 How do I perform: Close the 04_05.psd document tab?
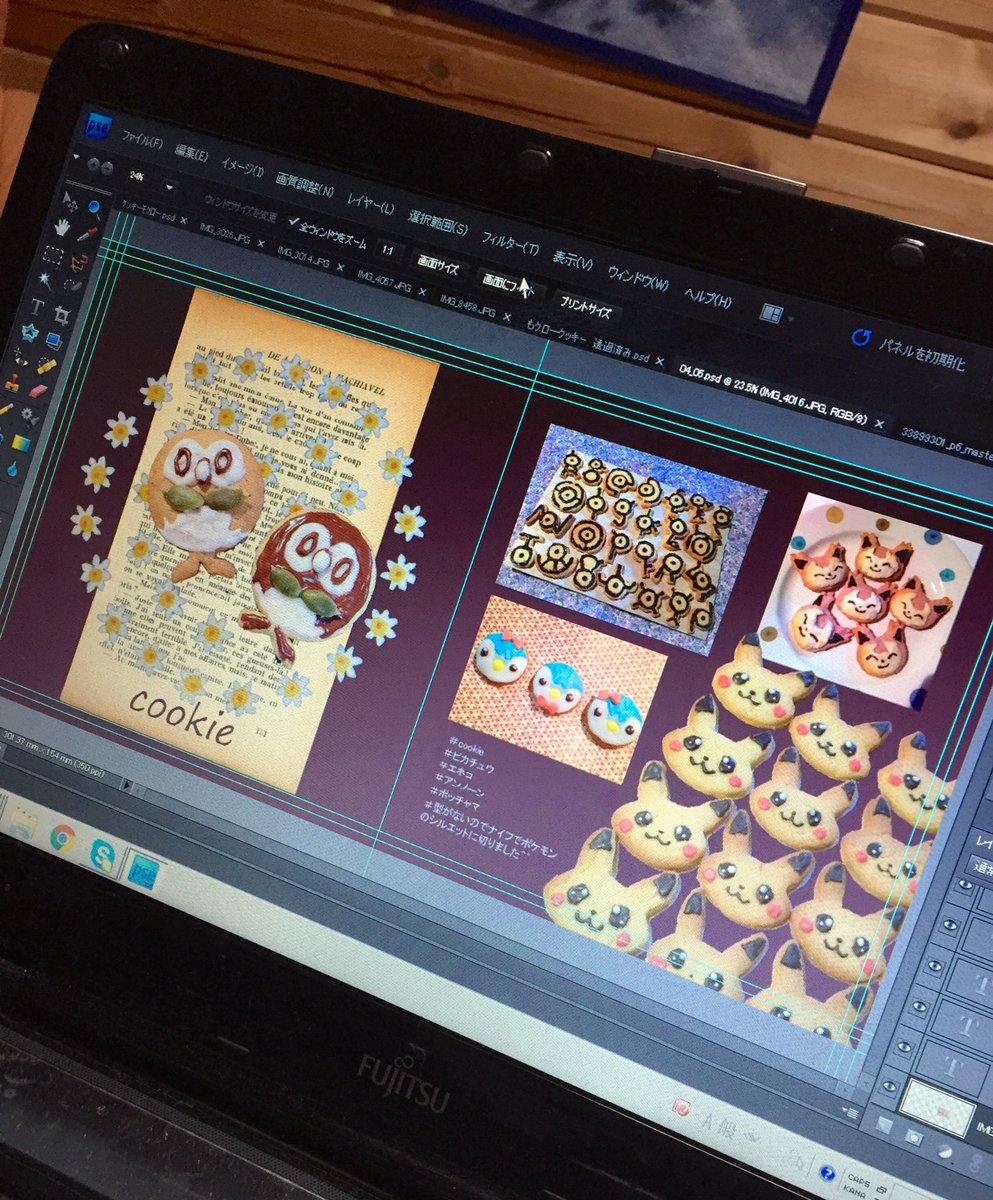879,423
